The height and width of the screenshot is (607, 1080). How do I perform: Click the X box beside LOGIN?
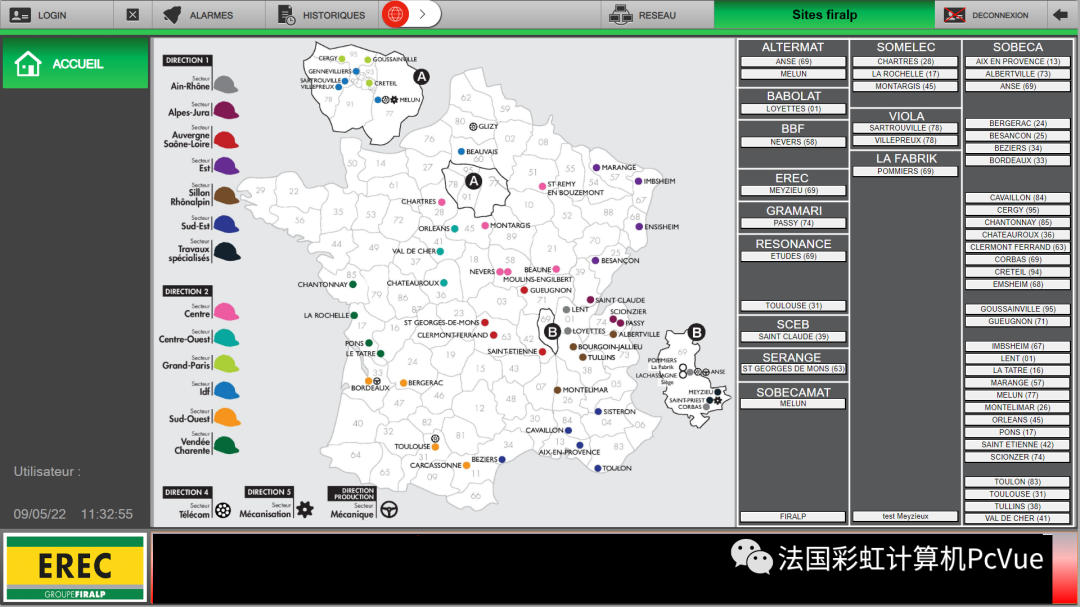[133, 14]
